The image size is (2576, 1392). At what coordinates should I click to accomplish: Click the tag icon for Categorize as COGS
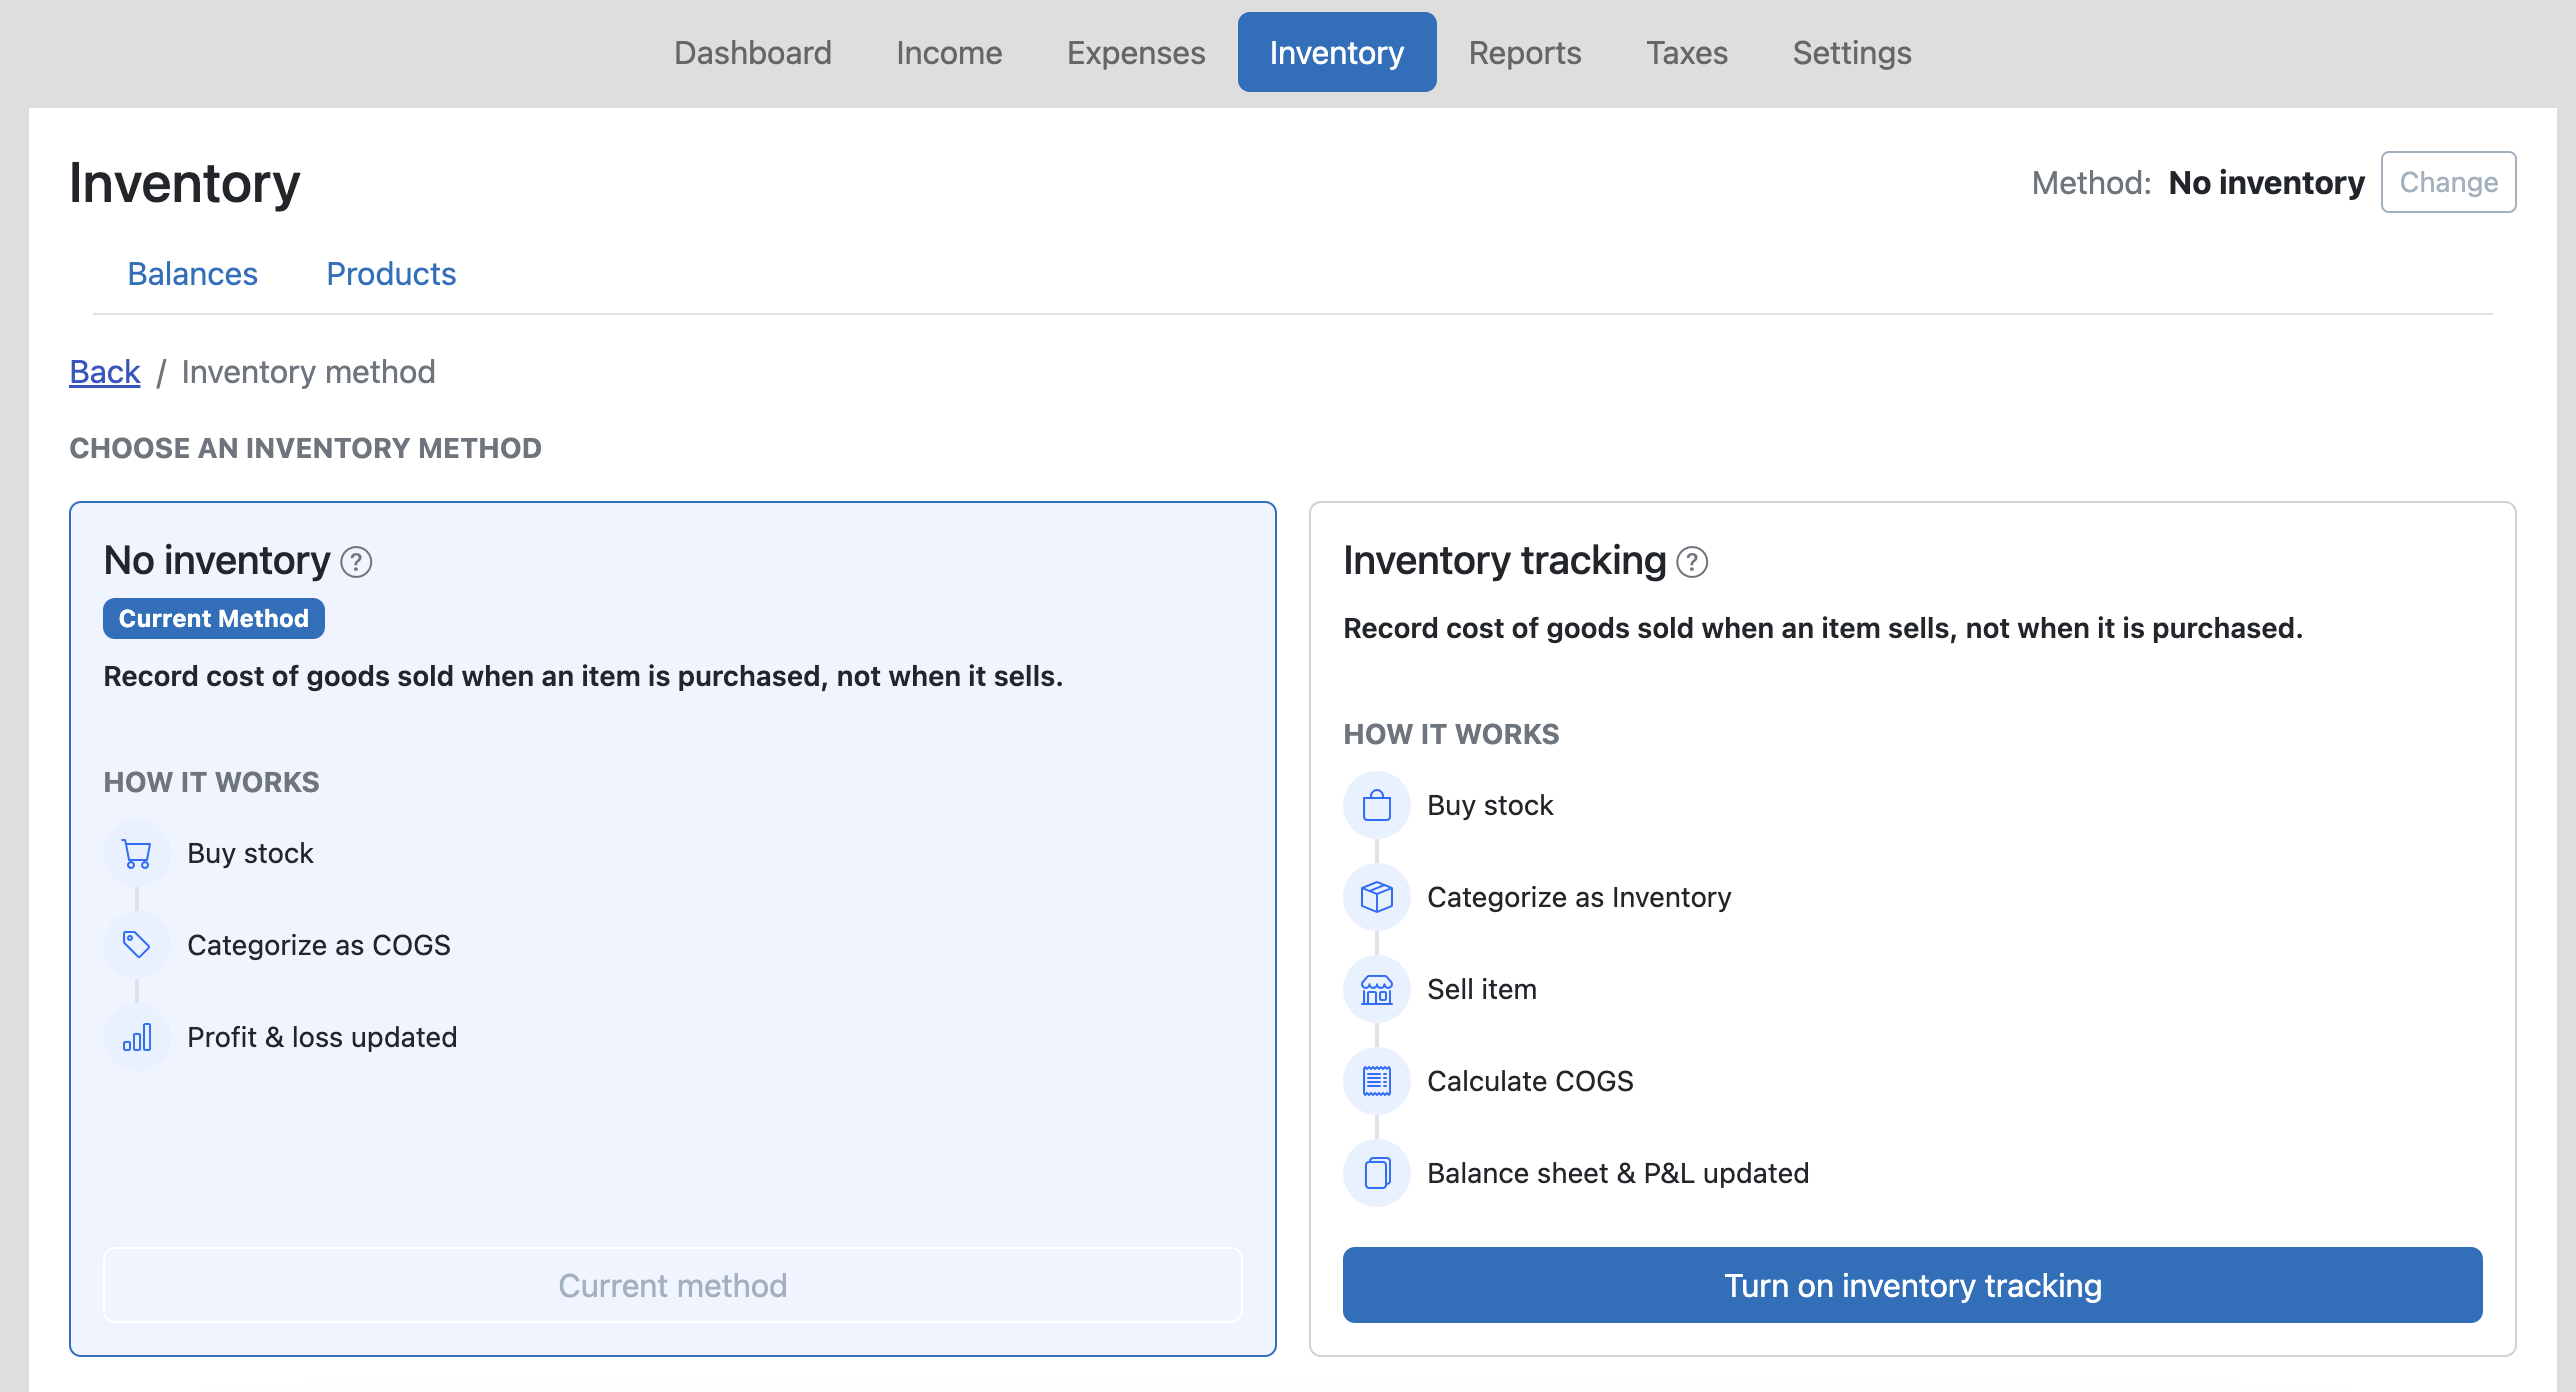pyautogui.click(x=137, y=945)
